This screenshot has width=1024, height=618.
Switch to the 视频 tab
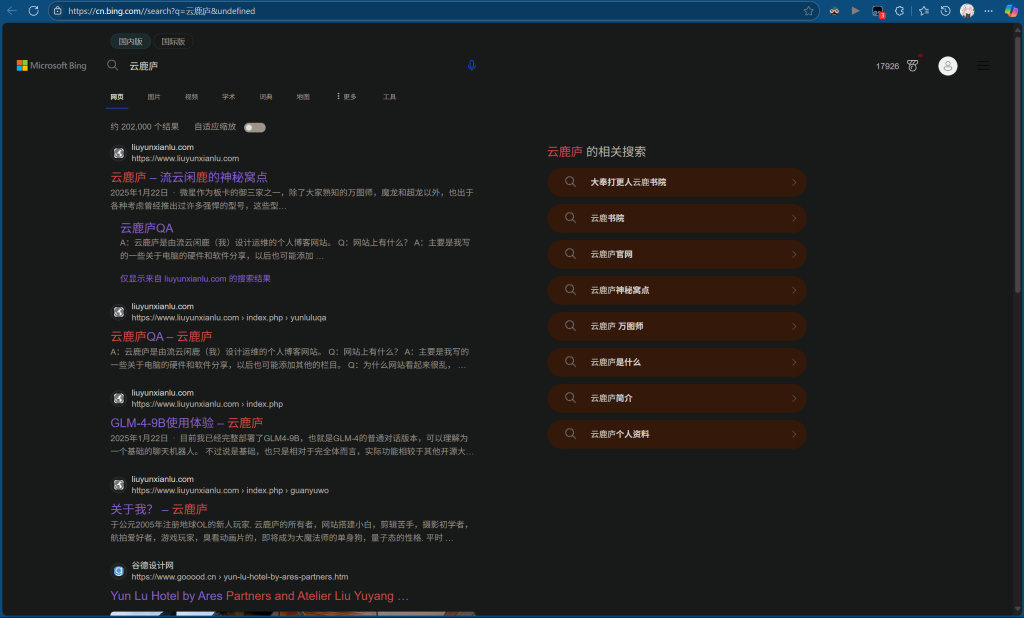click(x=191, y=97)
